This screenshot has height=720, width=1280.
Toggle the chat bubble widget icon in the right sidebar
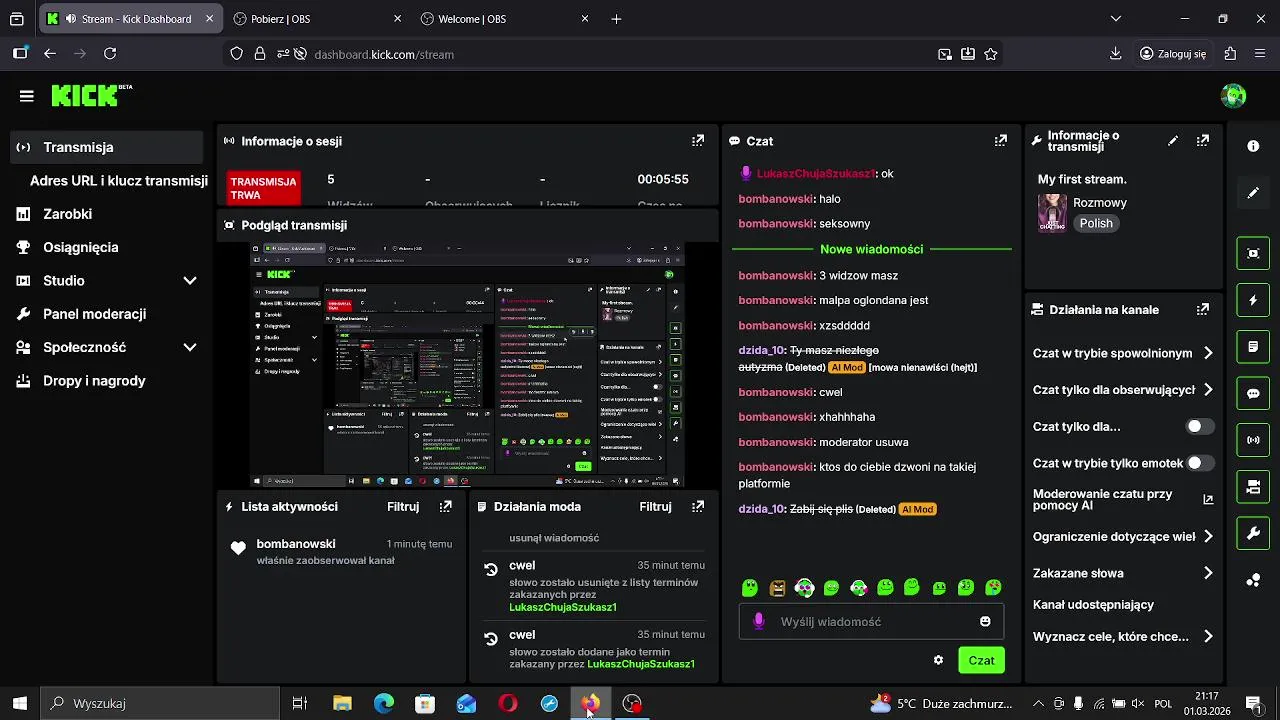coord(1253,393)
